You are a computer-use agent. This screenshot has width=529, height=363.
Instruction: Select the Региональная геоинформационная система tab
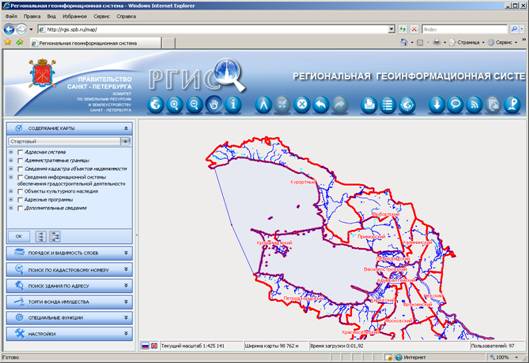tap(95, 43)
